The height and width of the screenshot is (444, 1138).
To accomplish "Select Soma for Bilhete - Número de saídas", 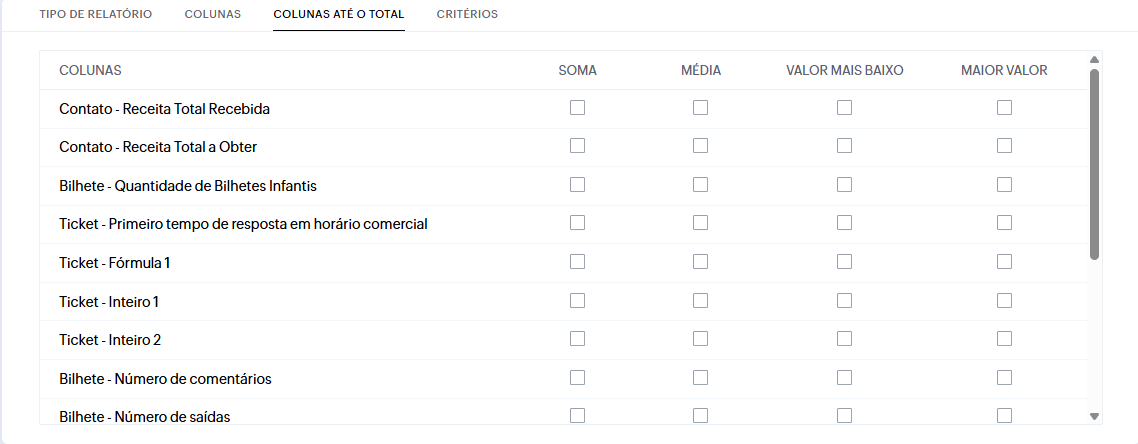I will pyautogui.click(x=577, y=415).
